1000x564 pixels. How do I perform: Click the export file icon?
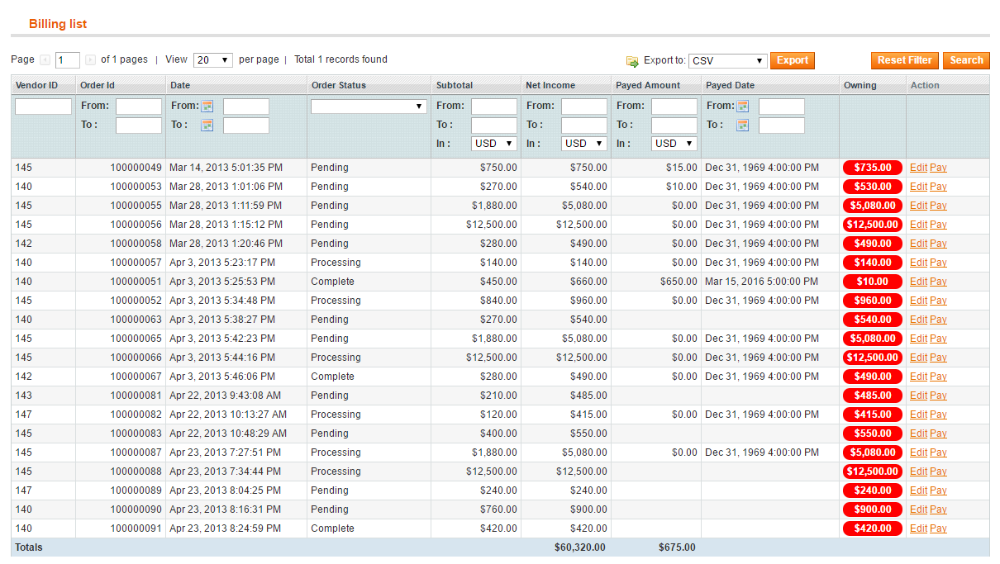(632, 61)
